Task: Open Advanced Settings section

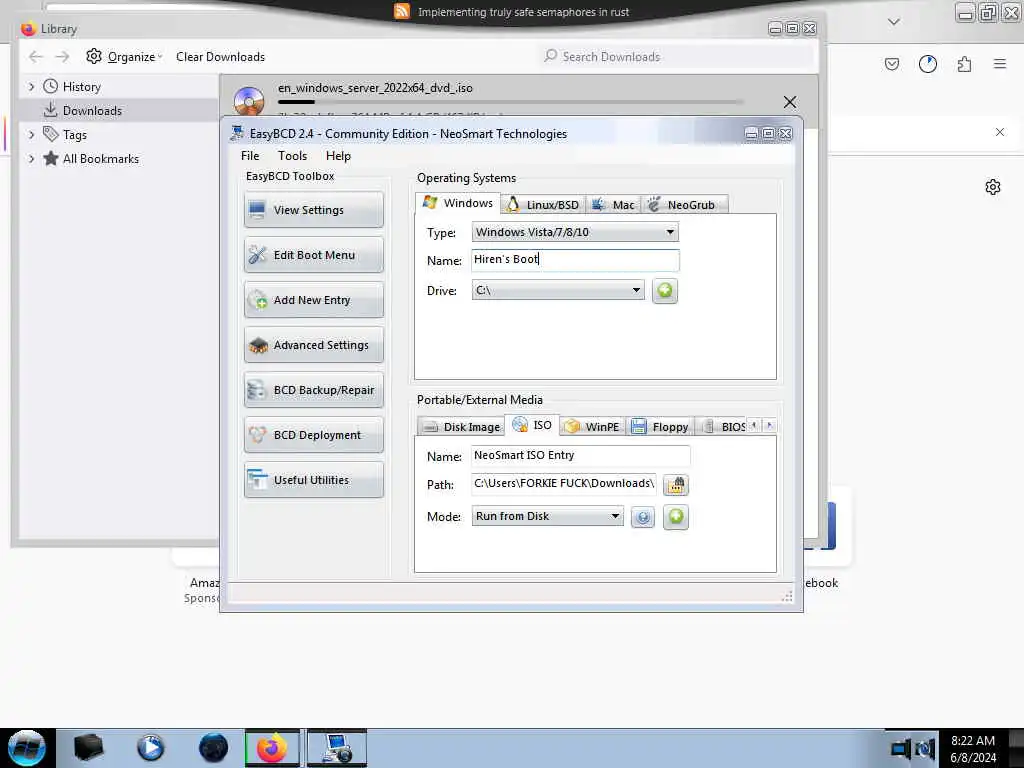Action: pyautogui.click(x=314, y=345)
